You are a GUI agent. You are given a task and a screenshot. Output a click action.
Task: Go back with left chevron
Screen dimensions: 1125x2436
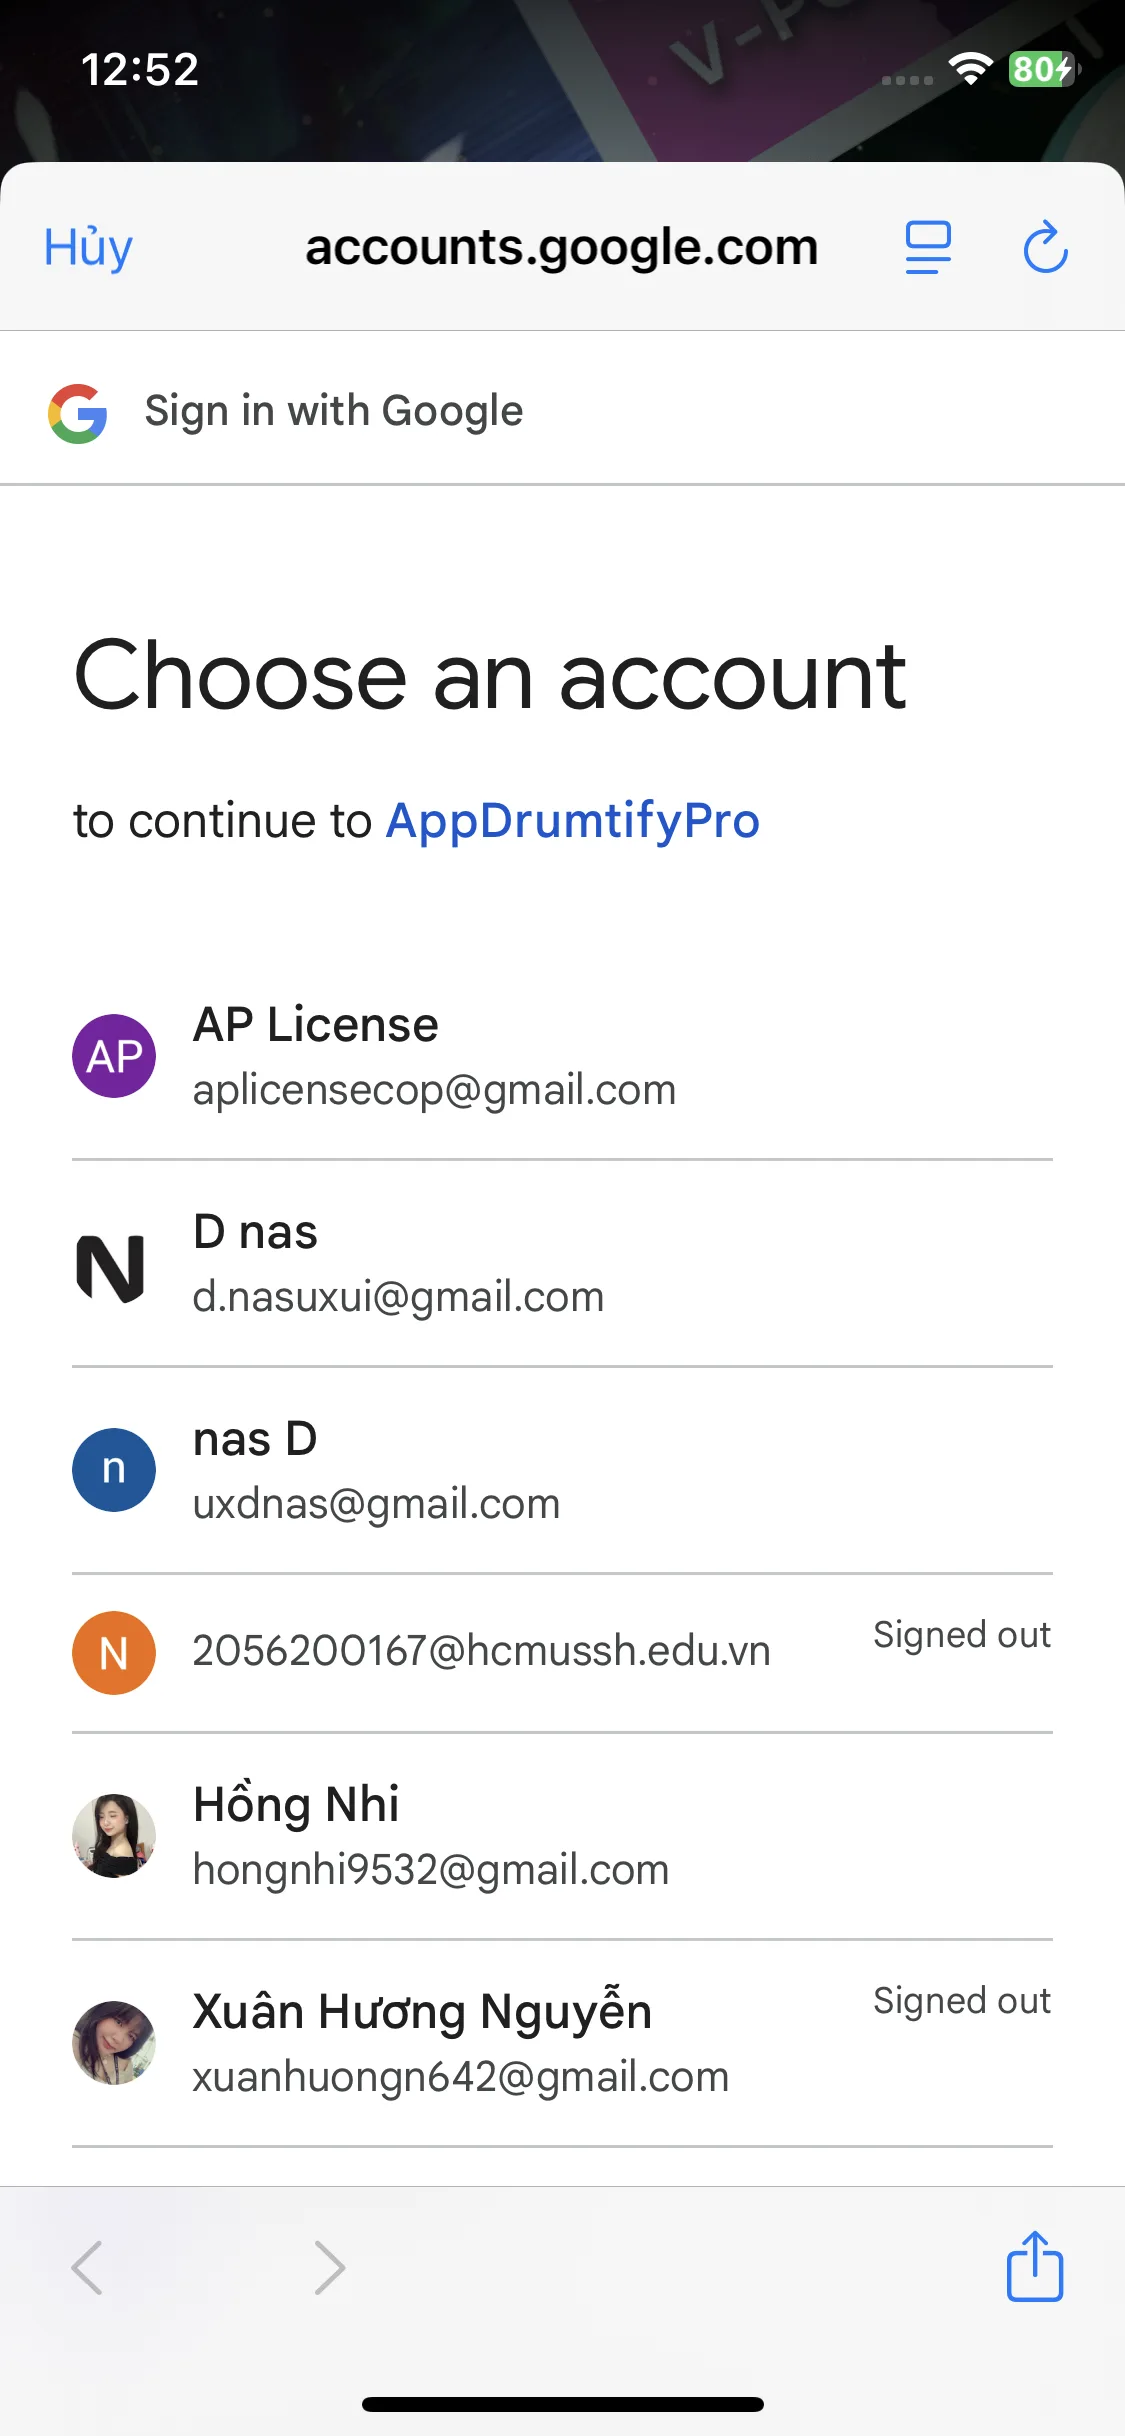point(88,2267)
